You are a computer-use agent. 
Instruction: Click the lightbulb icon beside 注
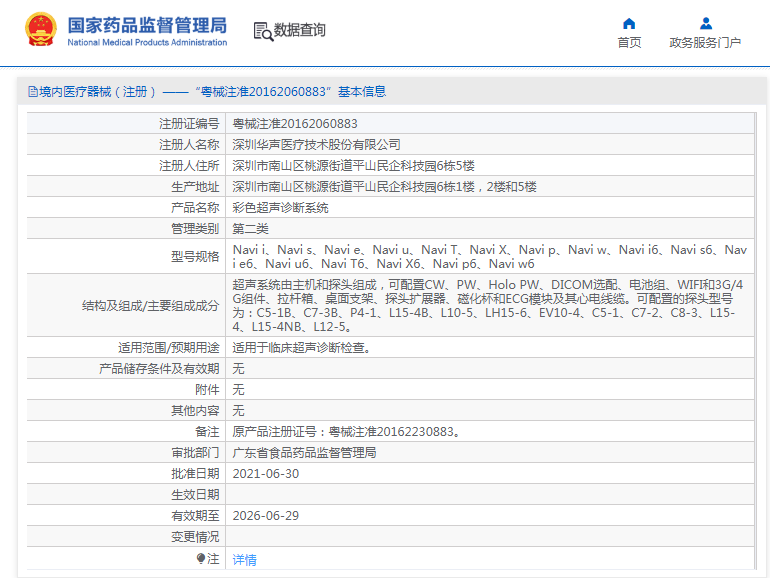tap(200, 558)
